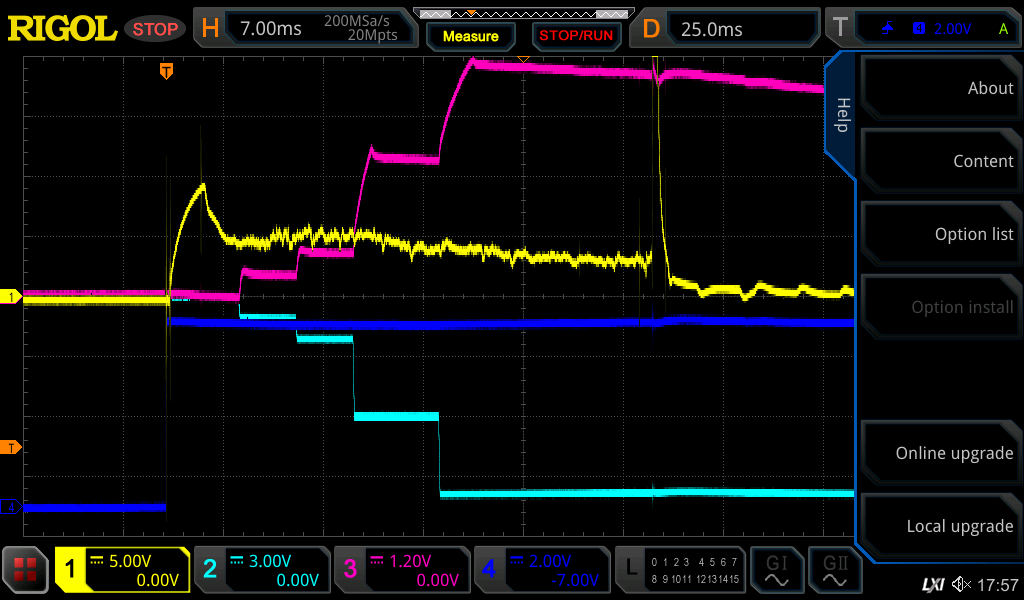Image resolution: width=1024 pixels, height=600 pixels.
Task: Toggle channel 3 magenta 1.20V label
Action: coord(401,570)
